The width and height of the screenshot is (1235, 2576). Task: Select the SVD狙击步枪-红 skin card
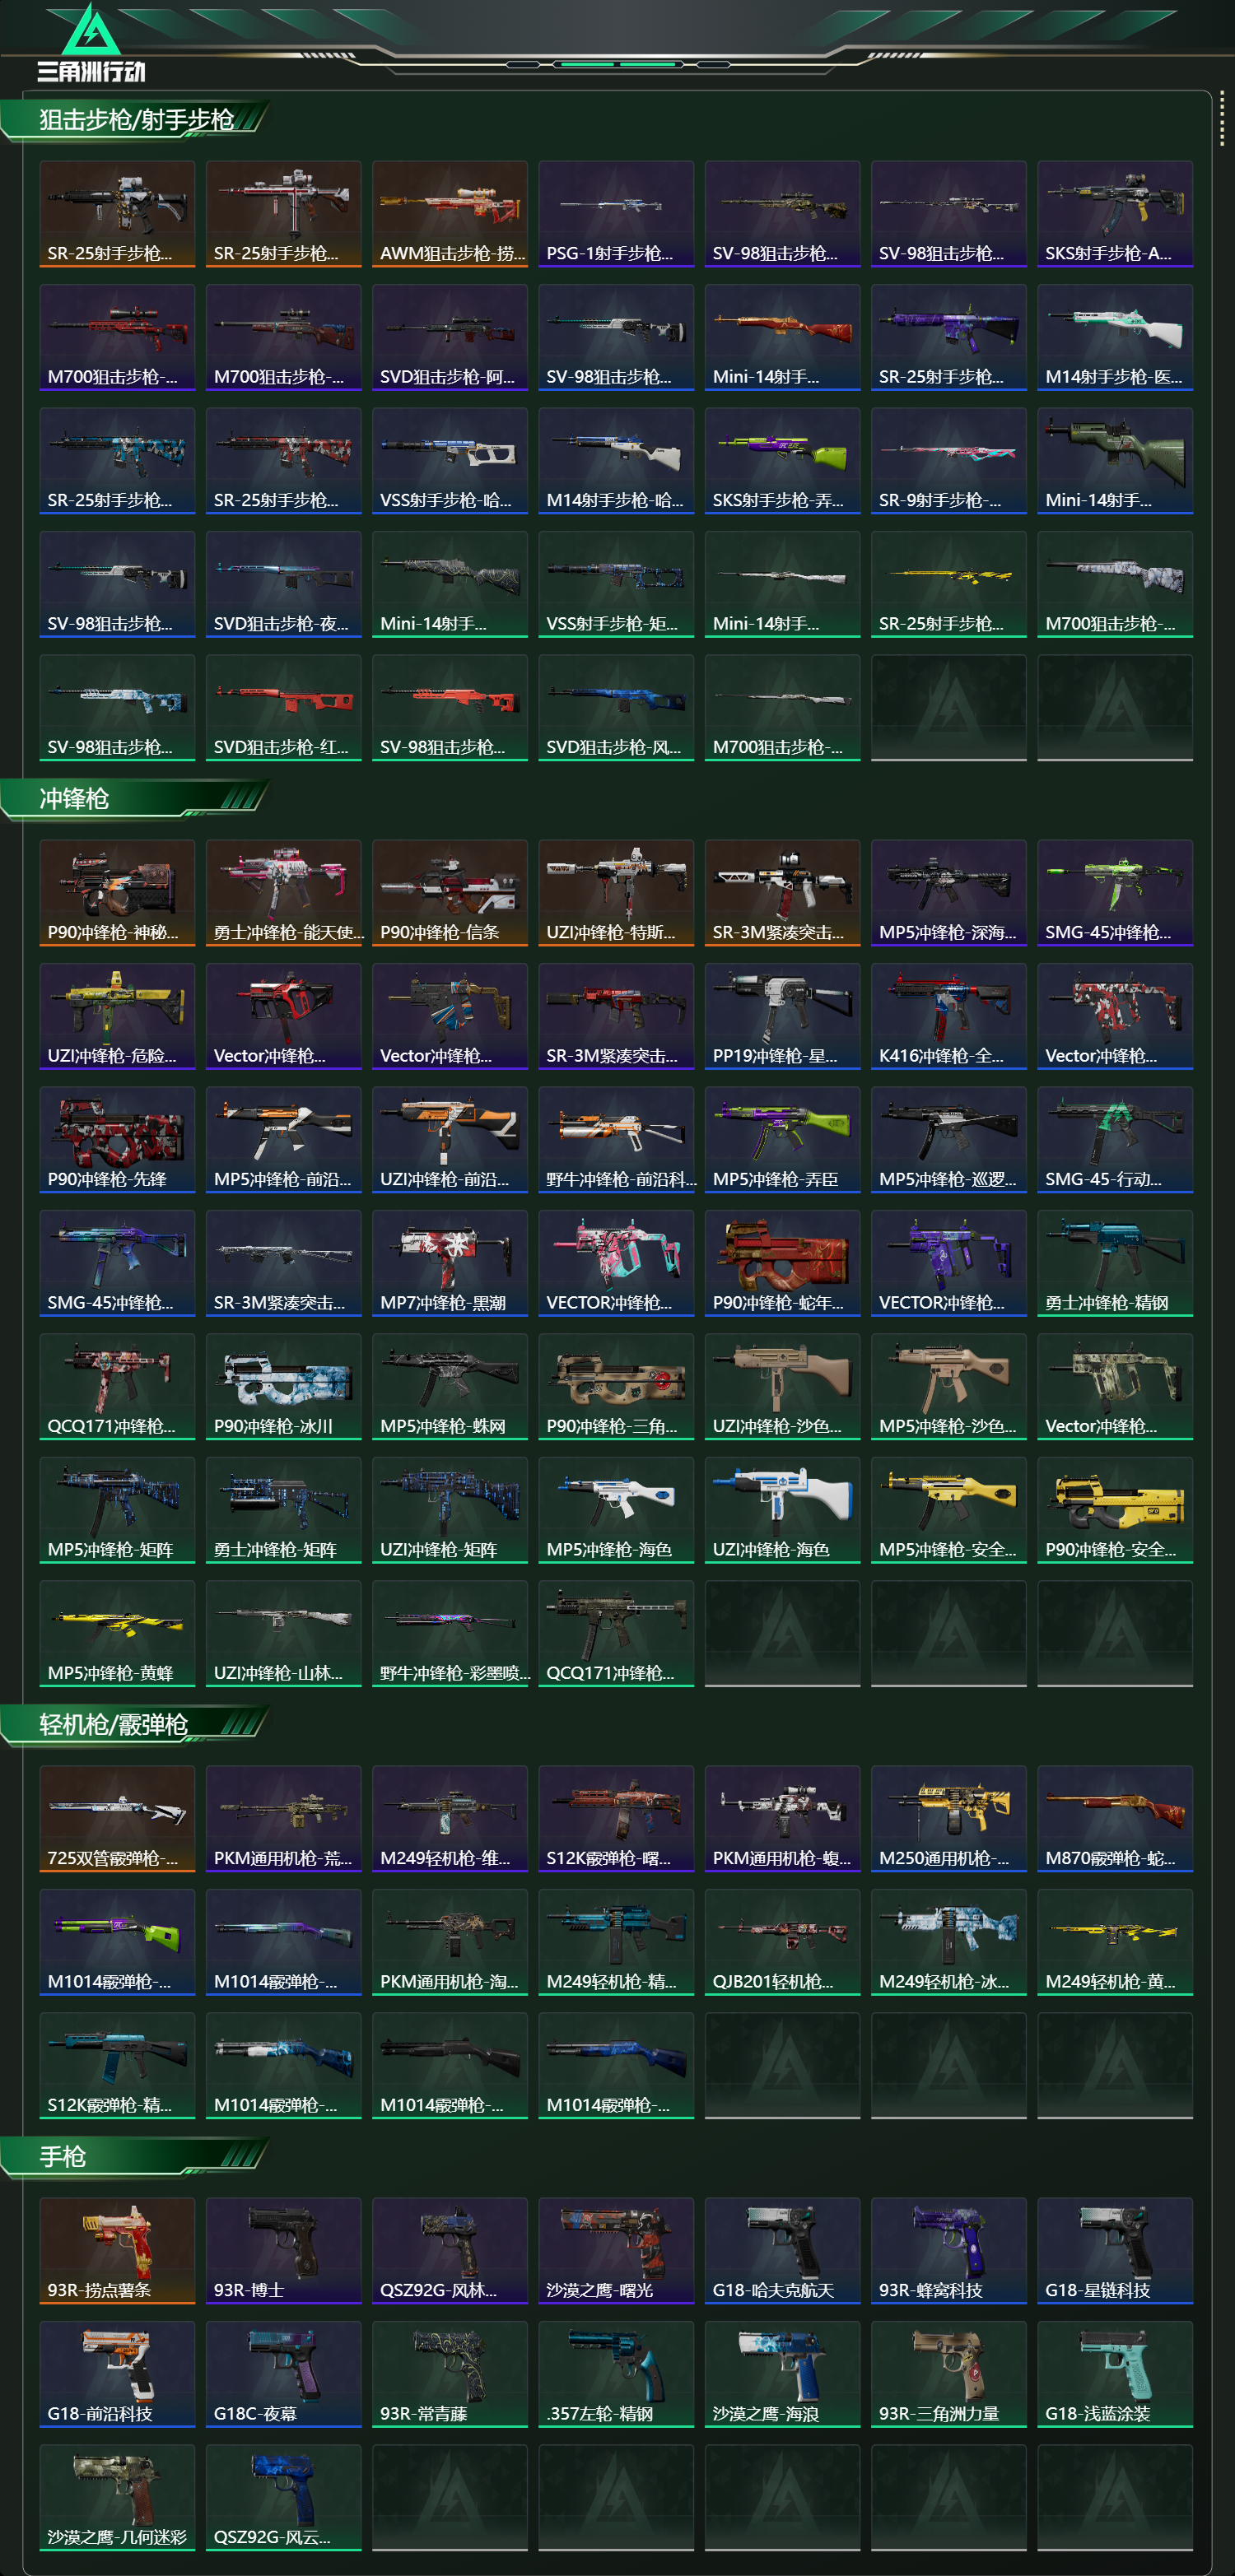pyautogui.click(x=284, y=708)
